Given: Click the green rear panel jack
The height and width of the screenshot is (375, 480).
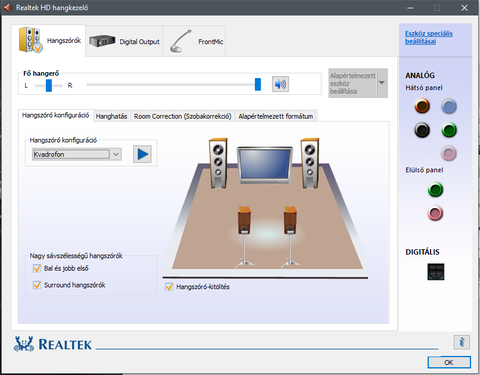Looking at the screenshot, I should 449,130.
